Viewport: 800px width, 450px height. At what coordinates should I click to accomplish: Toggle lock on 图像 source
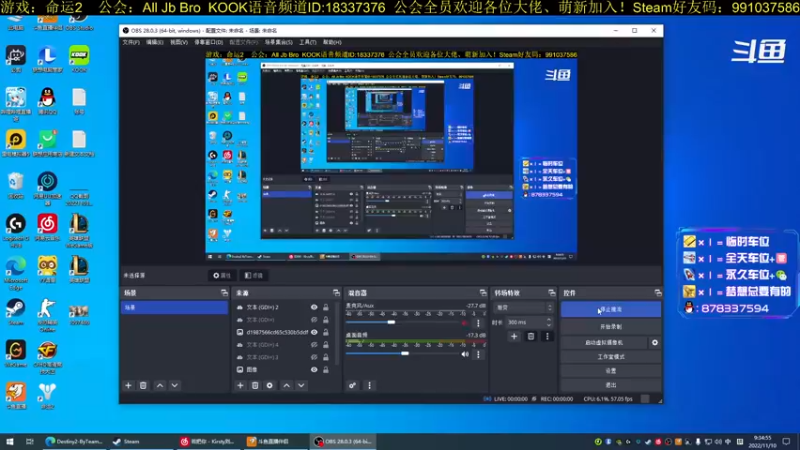(x=326, y=369)
